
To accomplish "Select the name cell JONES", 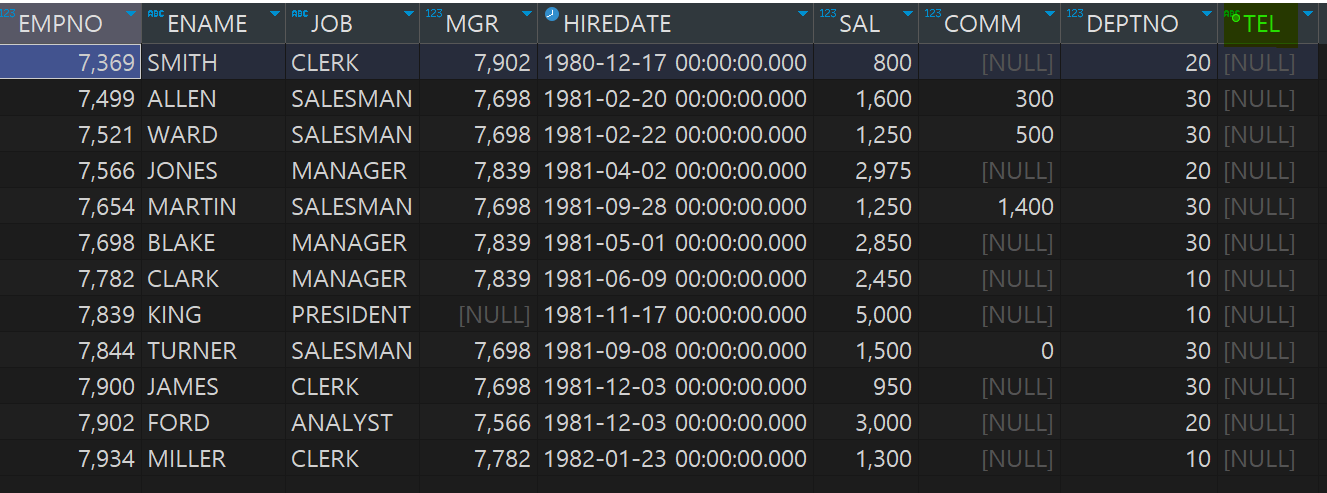I will pos(214,171).
